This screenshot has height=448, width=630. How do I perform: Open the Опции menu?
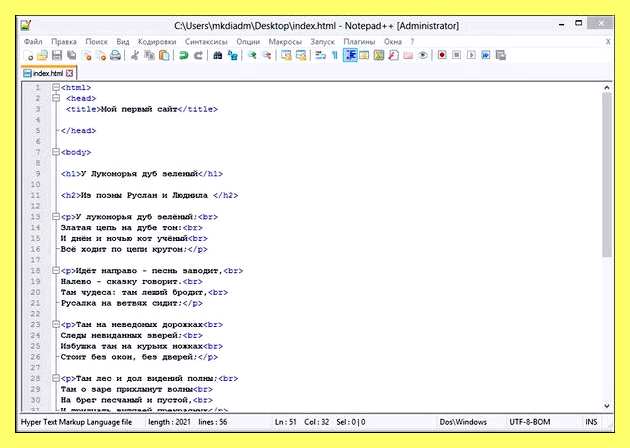pyautogui.click(x=248, y=42)
